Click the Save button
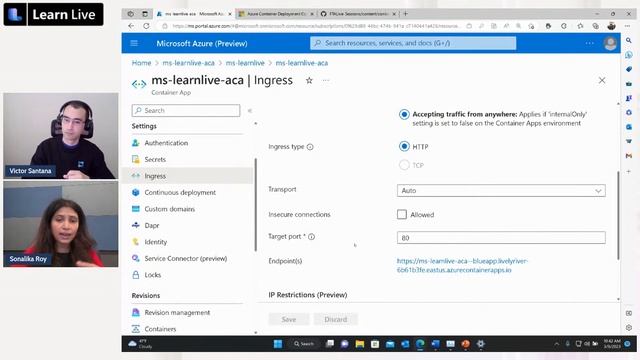 (x=289, y=319)
